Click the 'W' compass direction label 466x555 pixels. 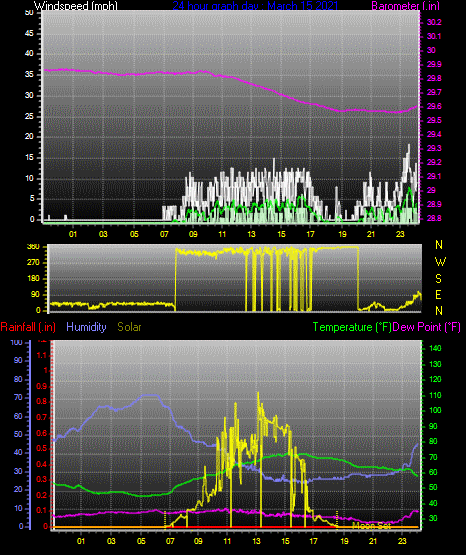coord(440,262)
